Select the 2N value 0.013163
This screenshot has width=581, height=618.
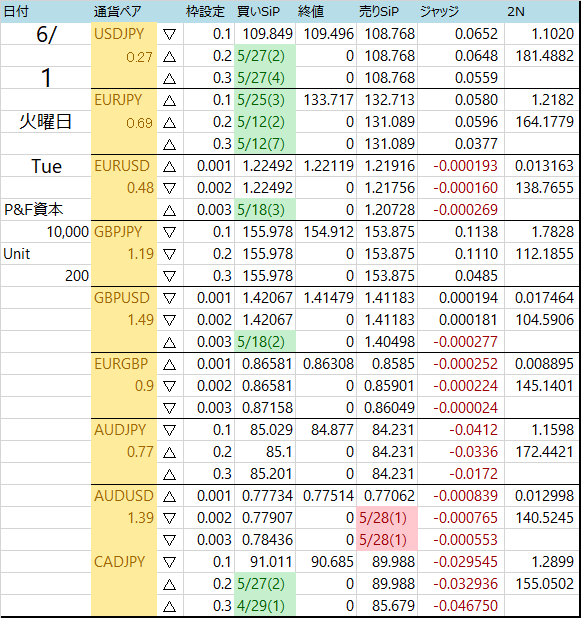542,166
